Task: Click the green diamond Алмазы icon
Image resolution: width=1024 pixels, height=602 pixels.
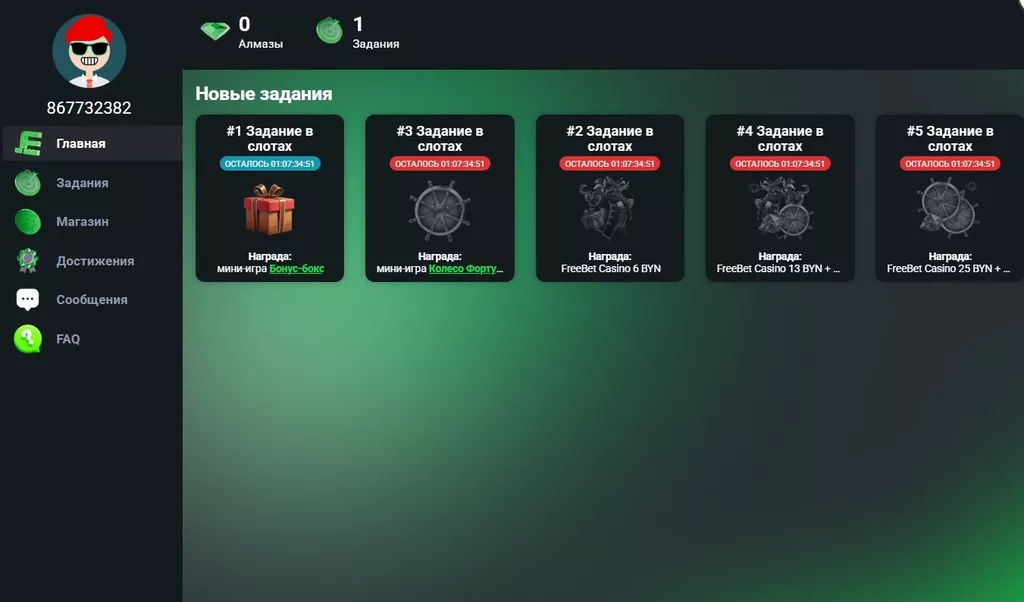Action: (215, 31)
